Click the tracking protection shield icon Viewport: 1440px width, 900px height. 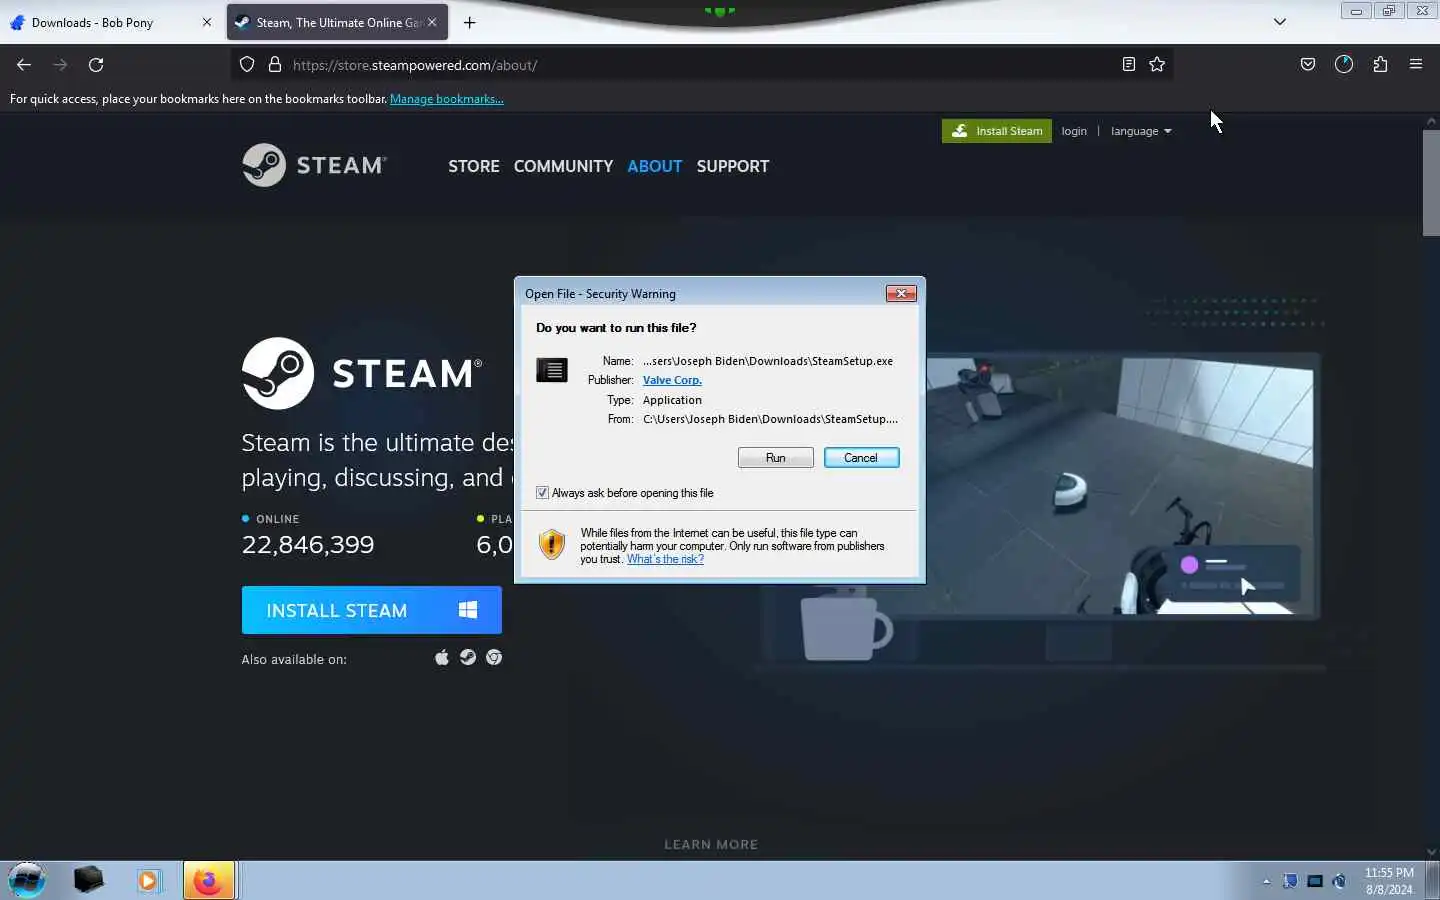(247, 65)
